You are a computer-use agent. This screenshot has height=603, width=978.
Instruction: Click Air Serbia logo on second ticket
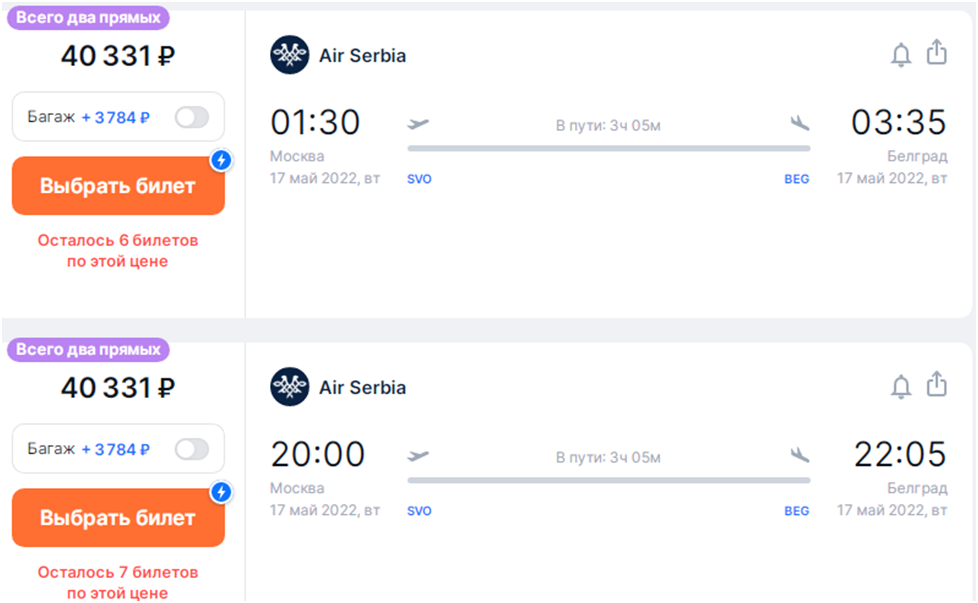tap(289, 387)
